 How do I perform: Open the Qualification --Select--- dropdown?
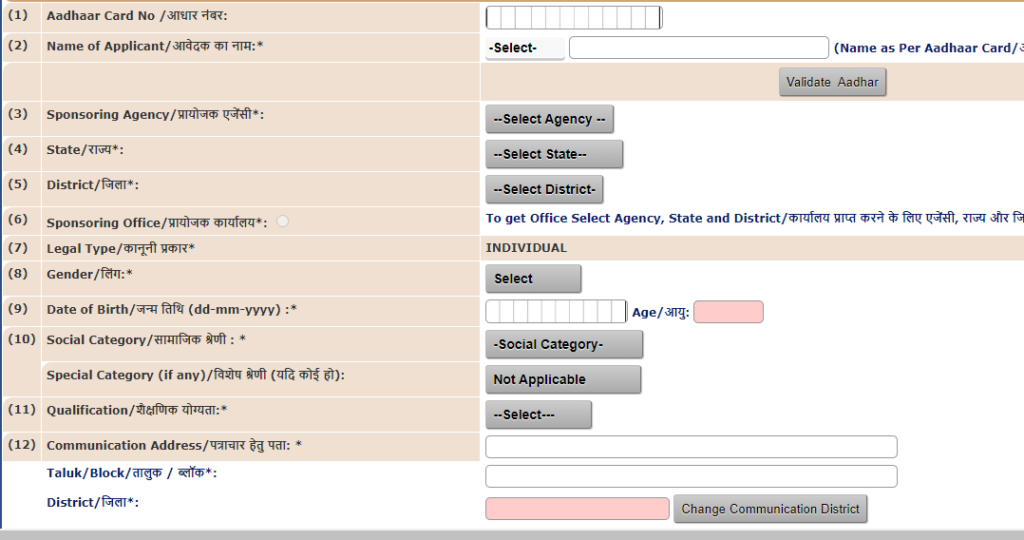click(x=538, y=415)
